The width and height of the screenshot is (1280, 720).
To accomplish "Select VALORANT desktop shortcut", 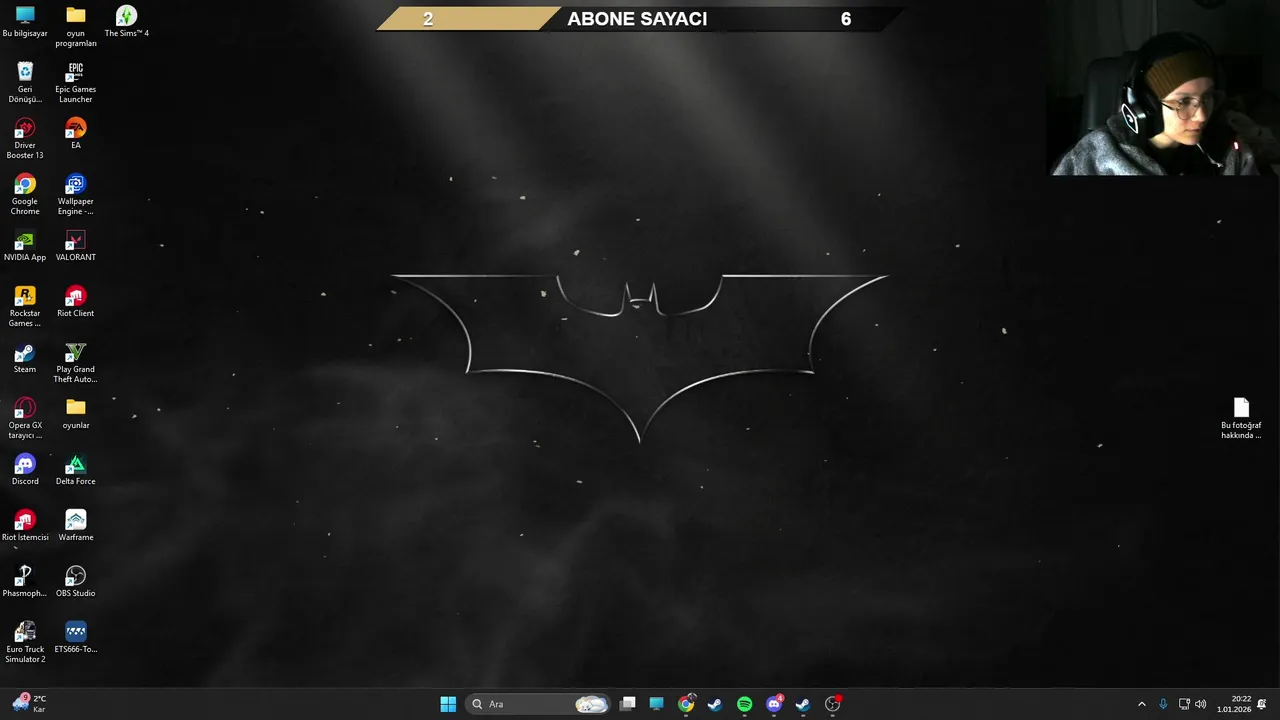I will tap(76, 245).
